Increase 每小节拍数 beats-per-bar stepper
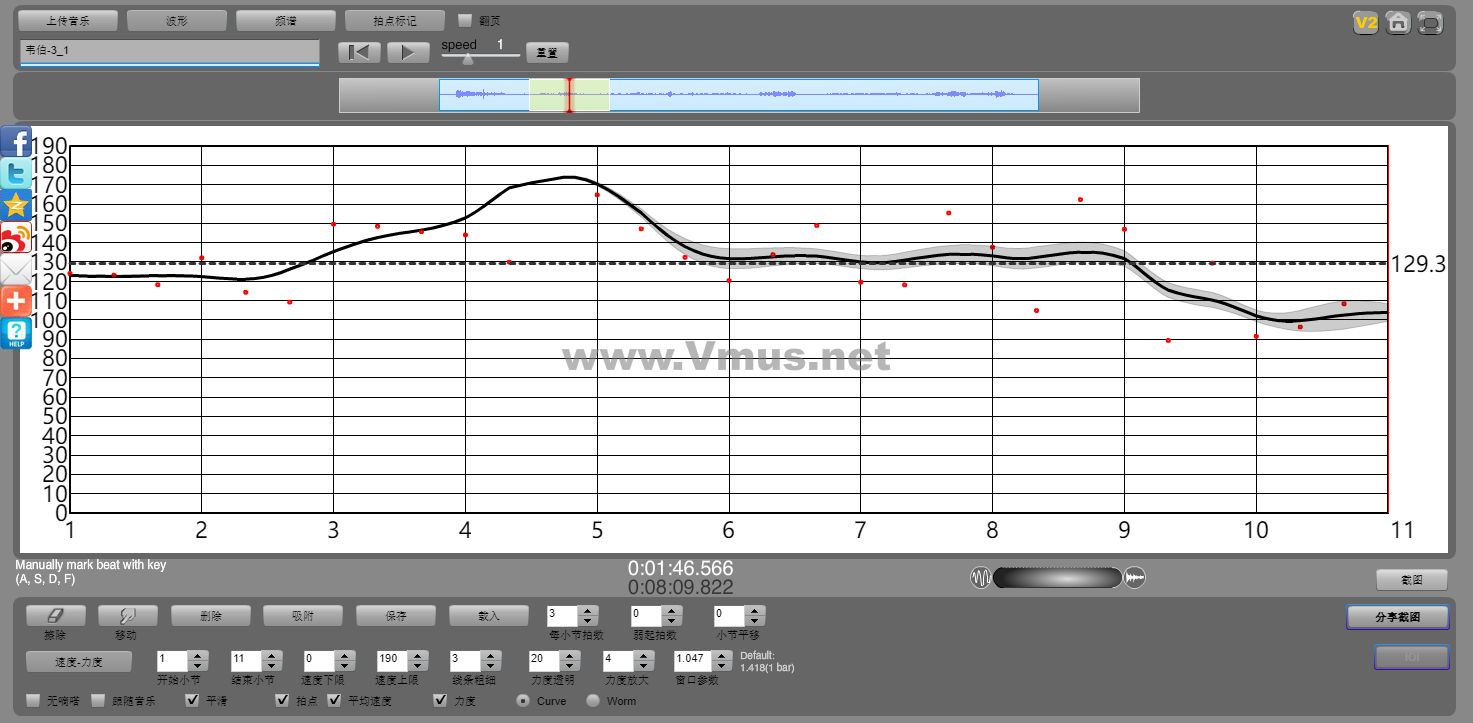 tap(589, 611)
